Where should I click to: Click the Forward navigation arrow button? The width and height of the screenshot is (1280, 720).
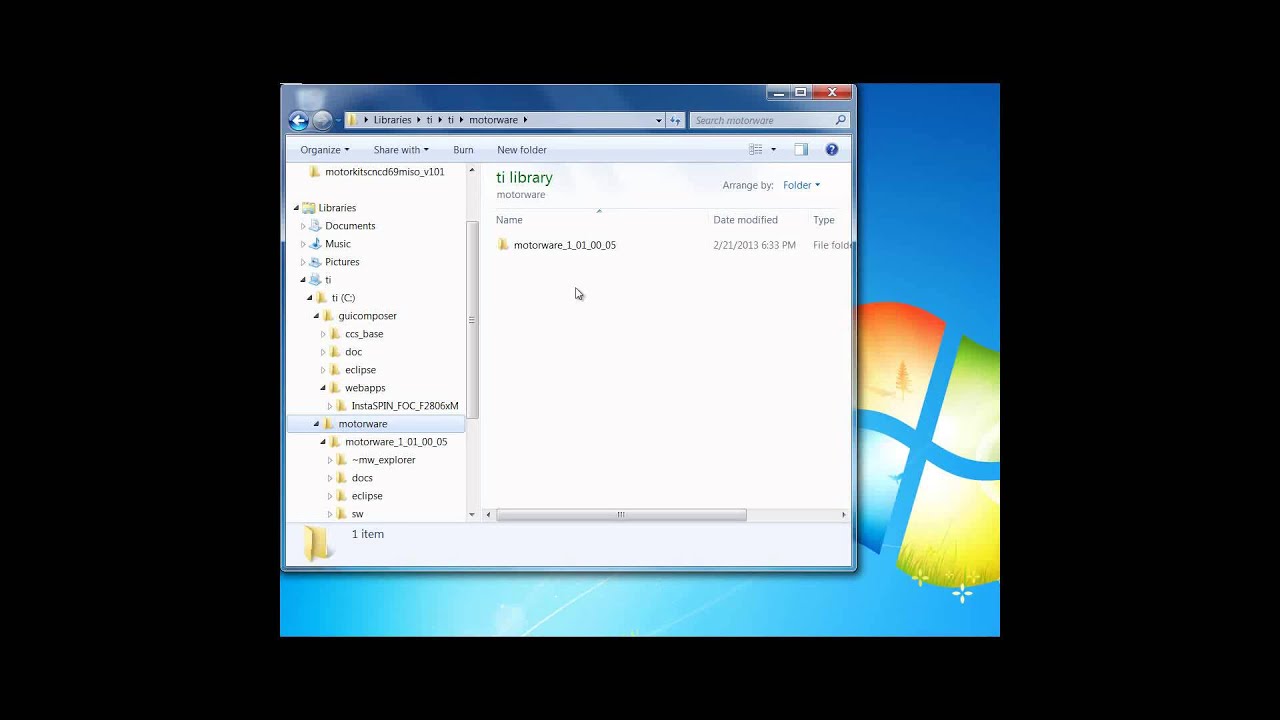tap(321, 120)
